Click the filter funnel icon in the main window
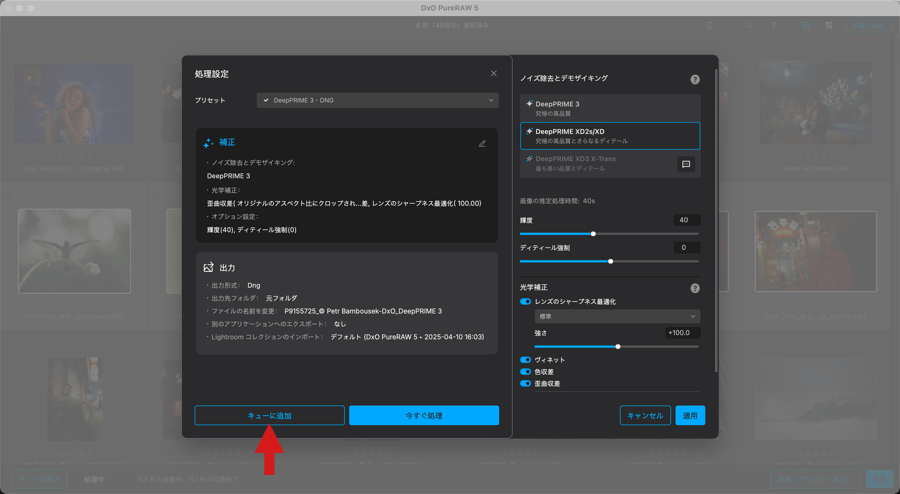 pos(774,25)
